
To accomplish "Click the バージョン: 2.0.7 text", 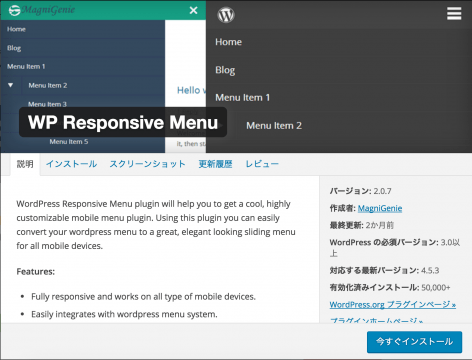I will (x=360, y=191).
